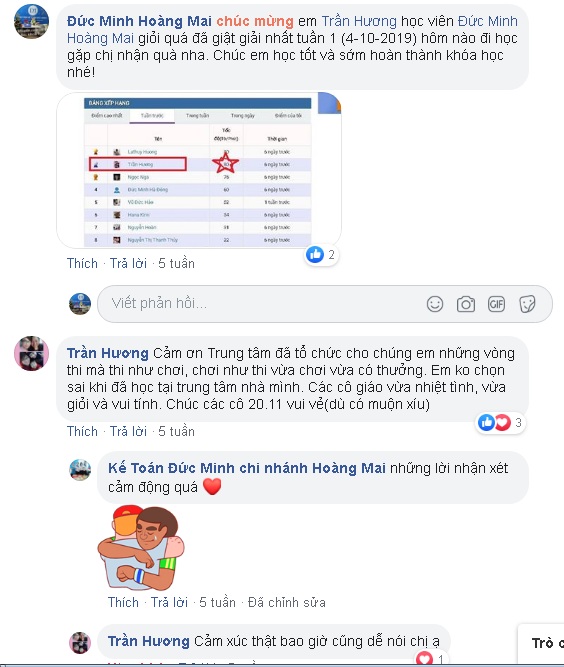564x667 pixels.
Task: Open Đức Minh Hoàng Mai profile avatar
Action: [31, 21]
